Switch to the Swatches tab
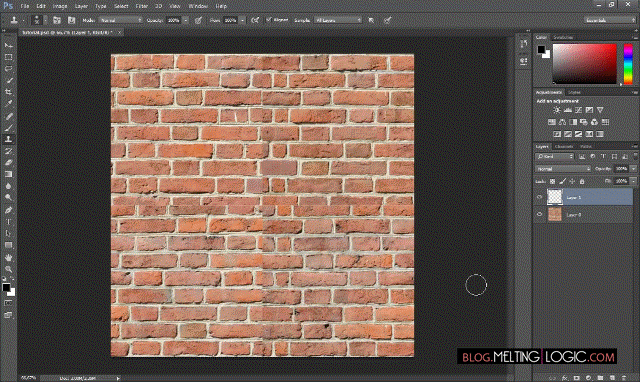Screen dimensions: 640x382 563,37
